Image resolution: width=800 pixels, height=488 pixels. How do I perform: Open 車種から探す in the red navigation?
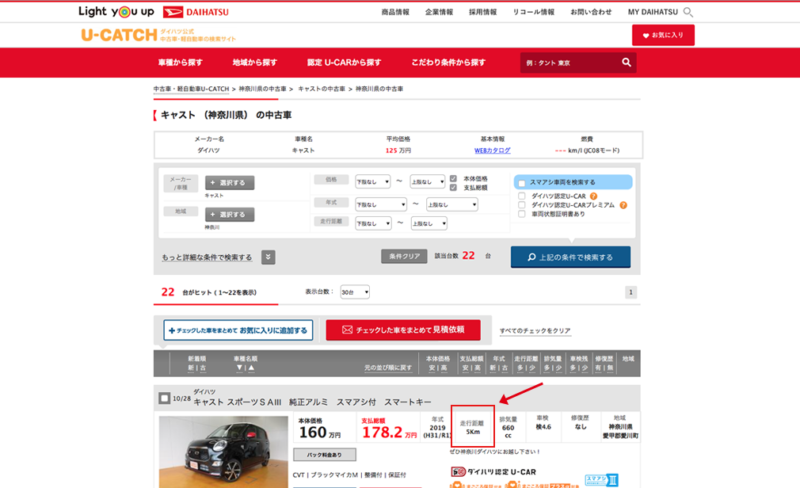coord(180,62)
